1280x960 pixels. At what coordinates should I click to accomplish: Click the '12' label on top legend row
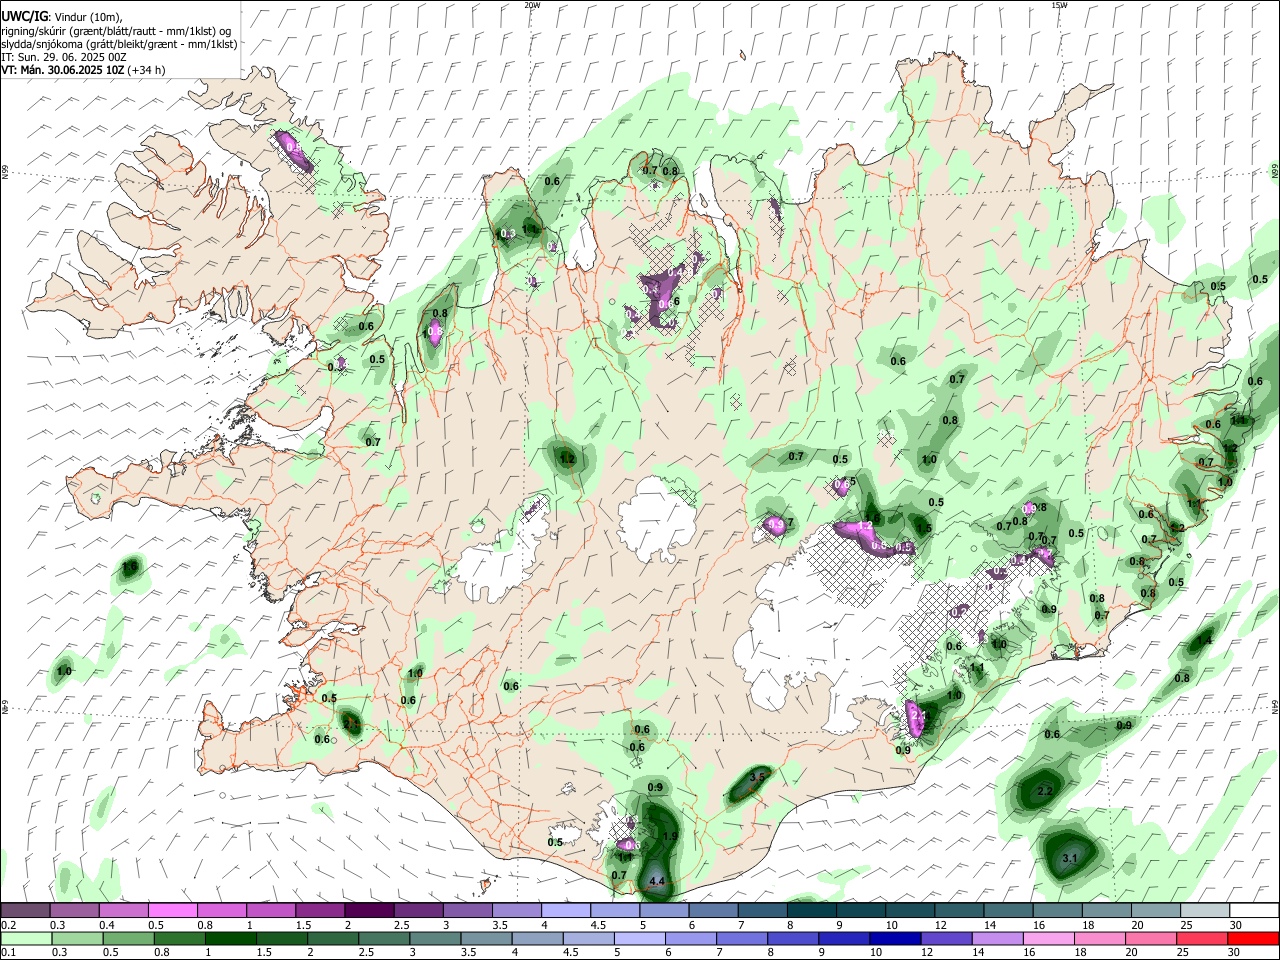pos(940,925)
